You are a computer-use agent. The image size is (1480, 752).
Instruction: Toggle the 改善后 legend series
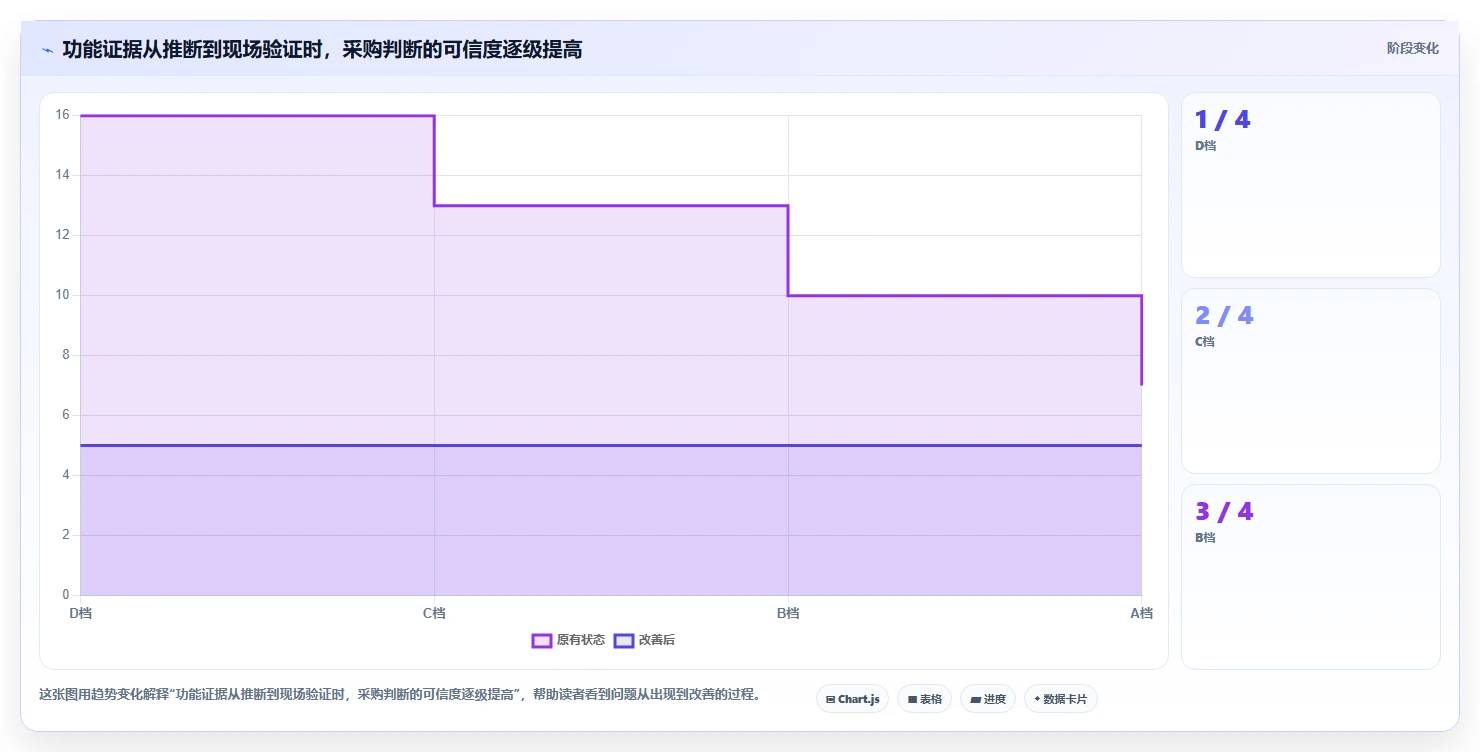click(x=644, y=640)
